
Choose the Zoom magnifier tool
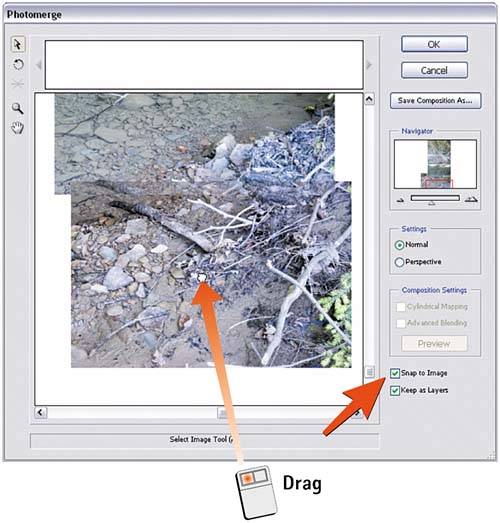coord(18,108)
